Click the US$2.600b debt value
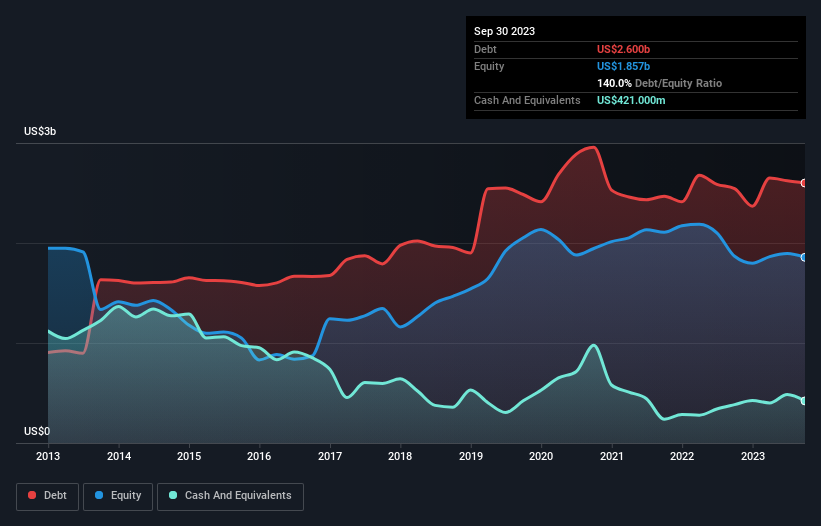The width and height of the screenshot is (821, 526). [623, 49]
